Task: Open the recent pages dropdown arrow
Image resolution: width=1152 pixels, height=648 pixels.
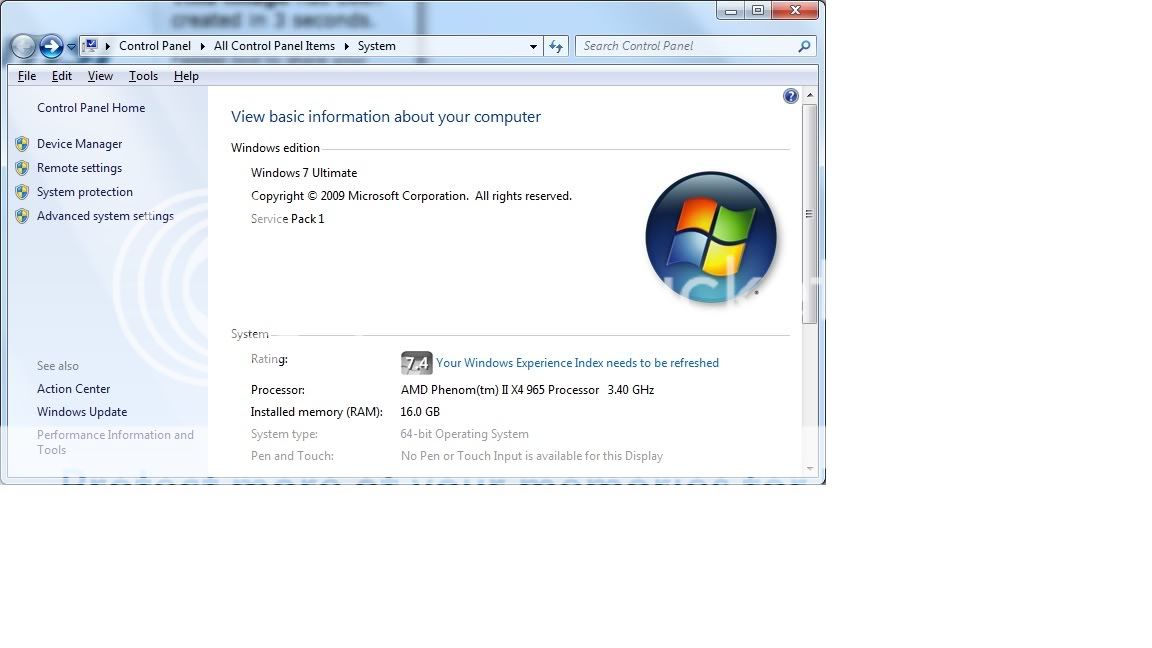Action: (x=71, y=47)
